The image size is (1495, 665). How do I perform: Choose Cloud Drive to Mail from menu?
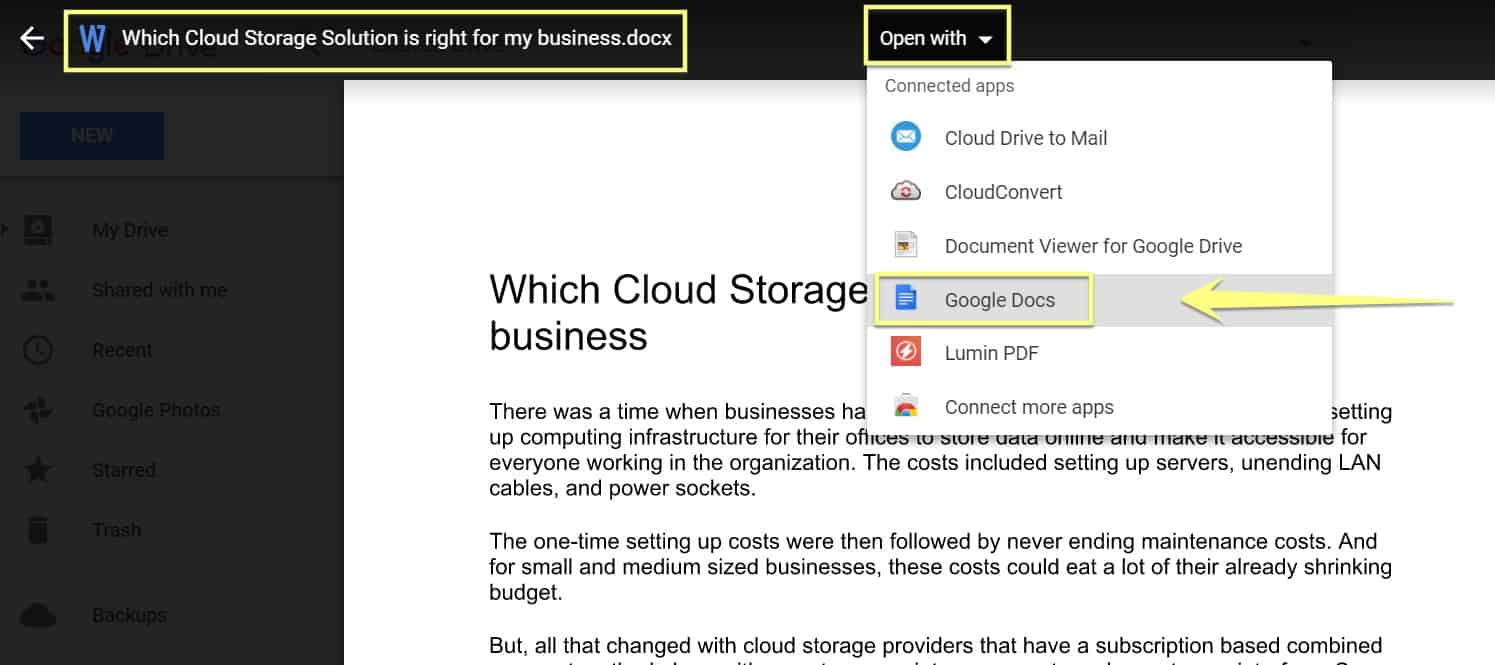(x=1099, y=138)
